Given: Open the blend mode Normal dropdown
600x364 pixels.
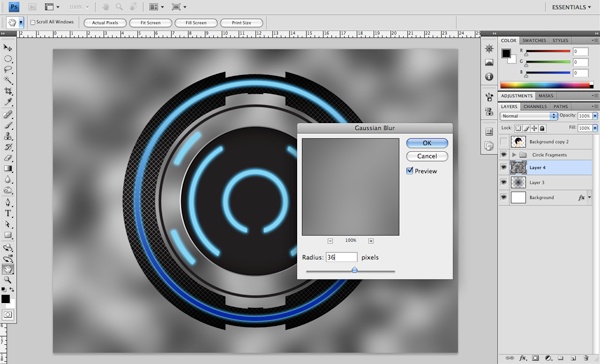Looking at the screenshot, I should point(528,116).
